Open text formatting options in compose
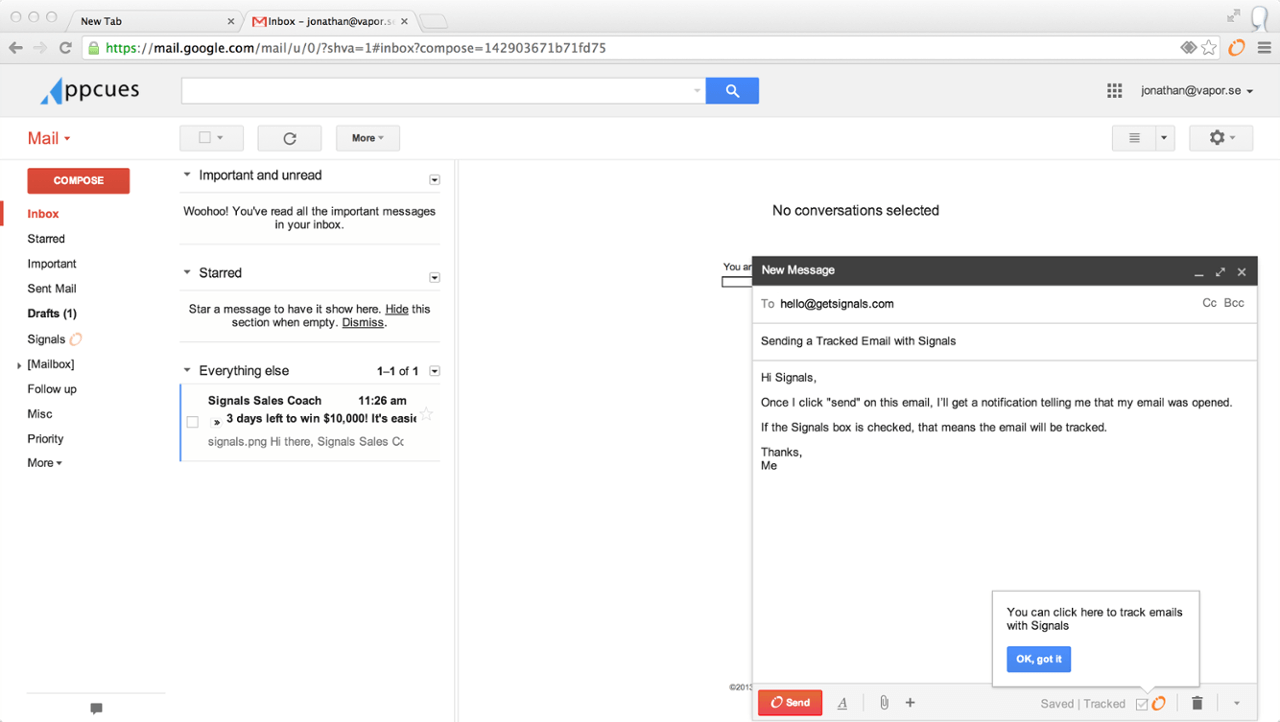Viewport: 1280px width, 722px height. click(x=842, y=703)
